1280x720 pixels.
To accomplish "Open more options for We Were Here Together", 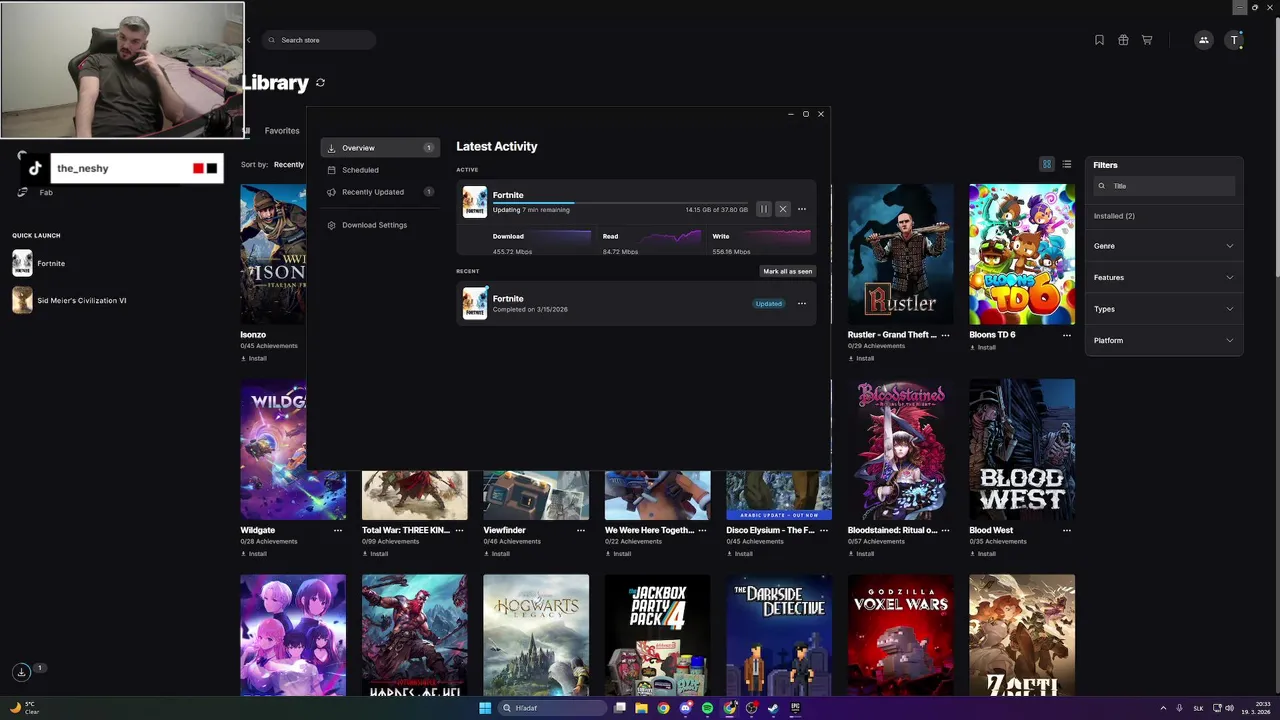I will [x=702, y=530].
